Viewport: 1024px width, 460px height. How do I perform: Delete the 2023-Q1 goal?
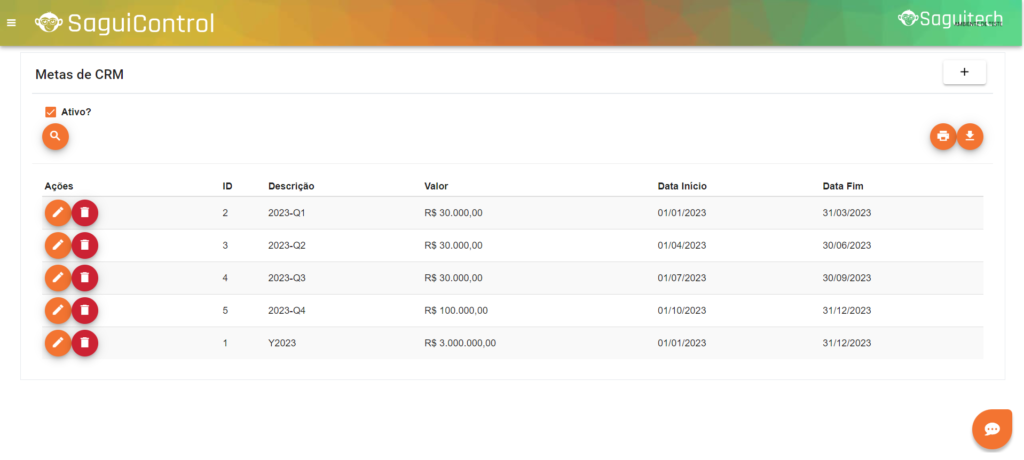pyautogui.click(x=85, y=213)
